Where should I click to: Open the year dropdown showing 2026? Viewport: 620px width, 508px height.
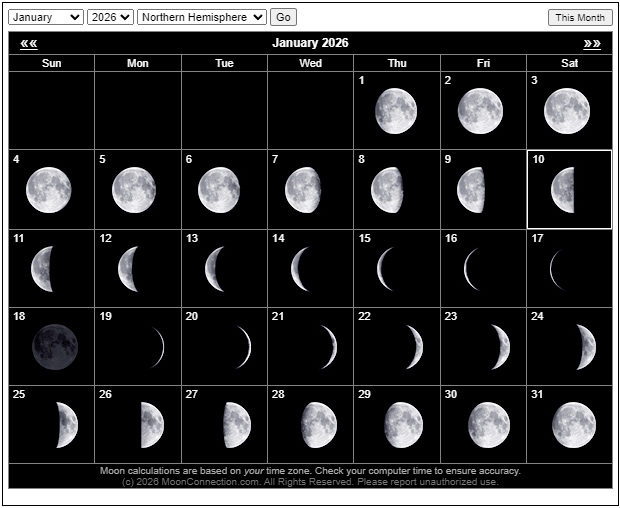110,17
